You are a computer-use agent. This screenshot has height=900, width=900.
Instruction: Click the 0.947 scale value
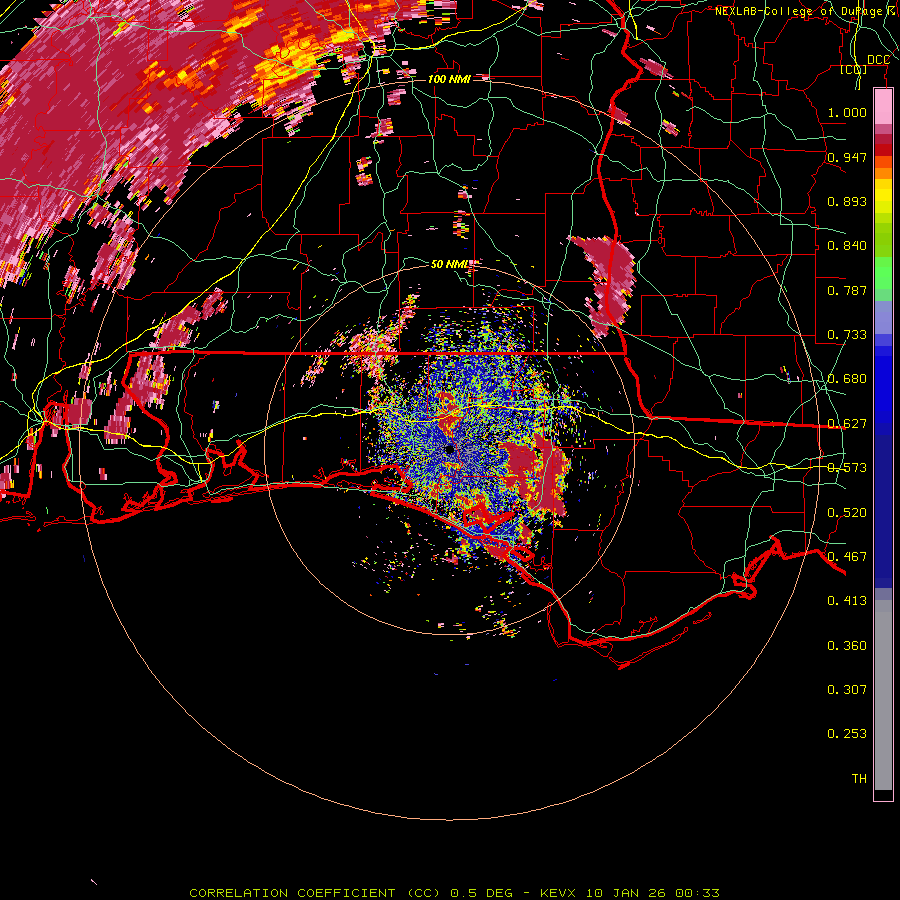tap(847, 157)
